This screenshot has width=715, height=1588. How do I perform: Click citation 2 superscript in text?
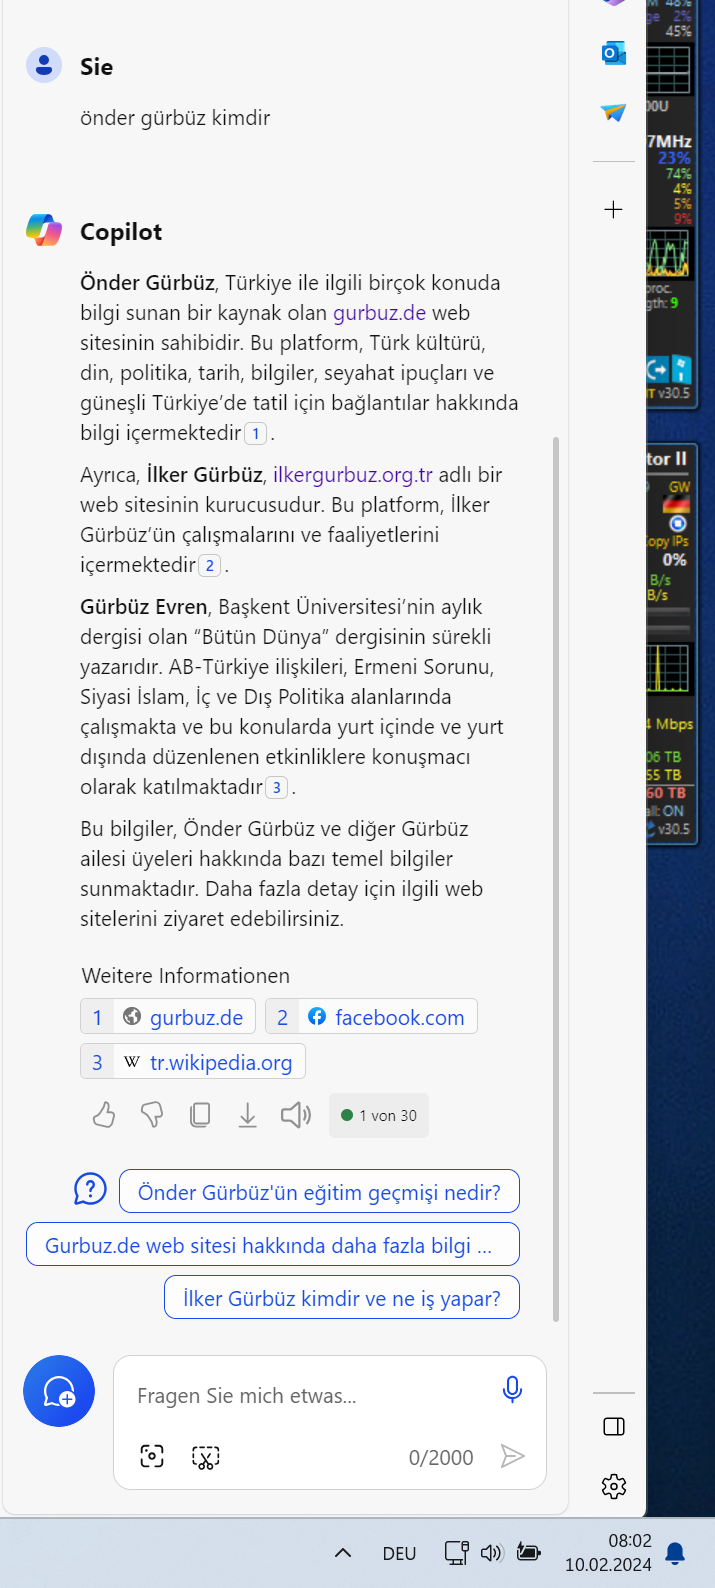[209, 565]
